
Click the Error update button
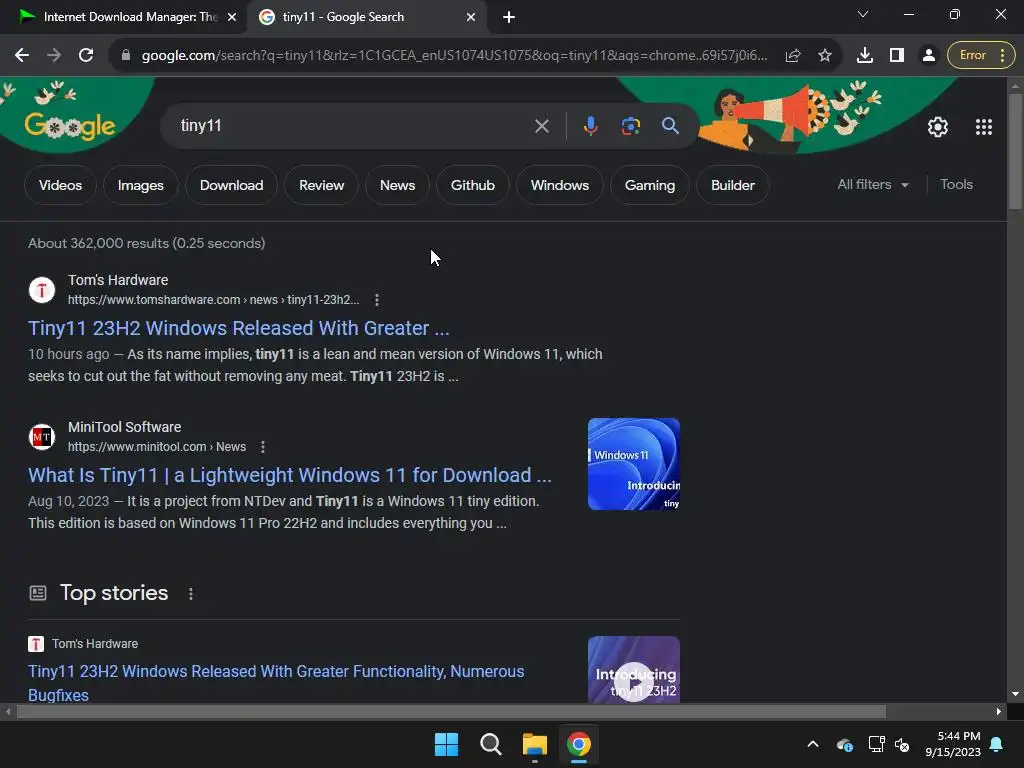(x=981, y=55)
